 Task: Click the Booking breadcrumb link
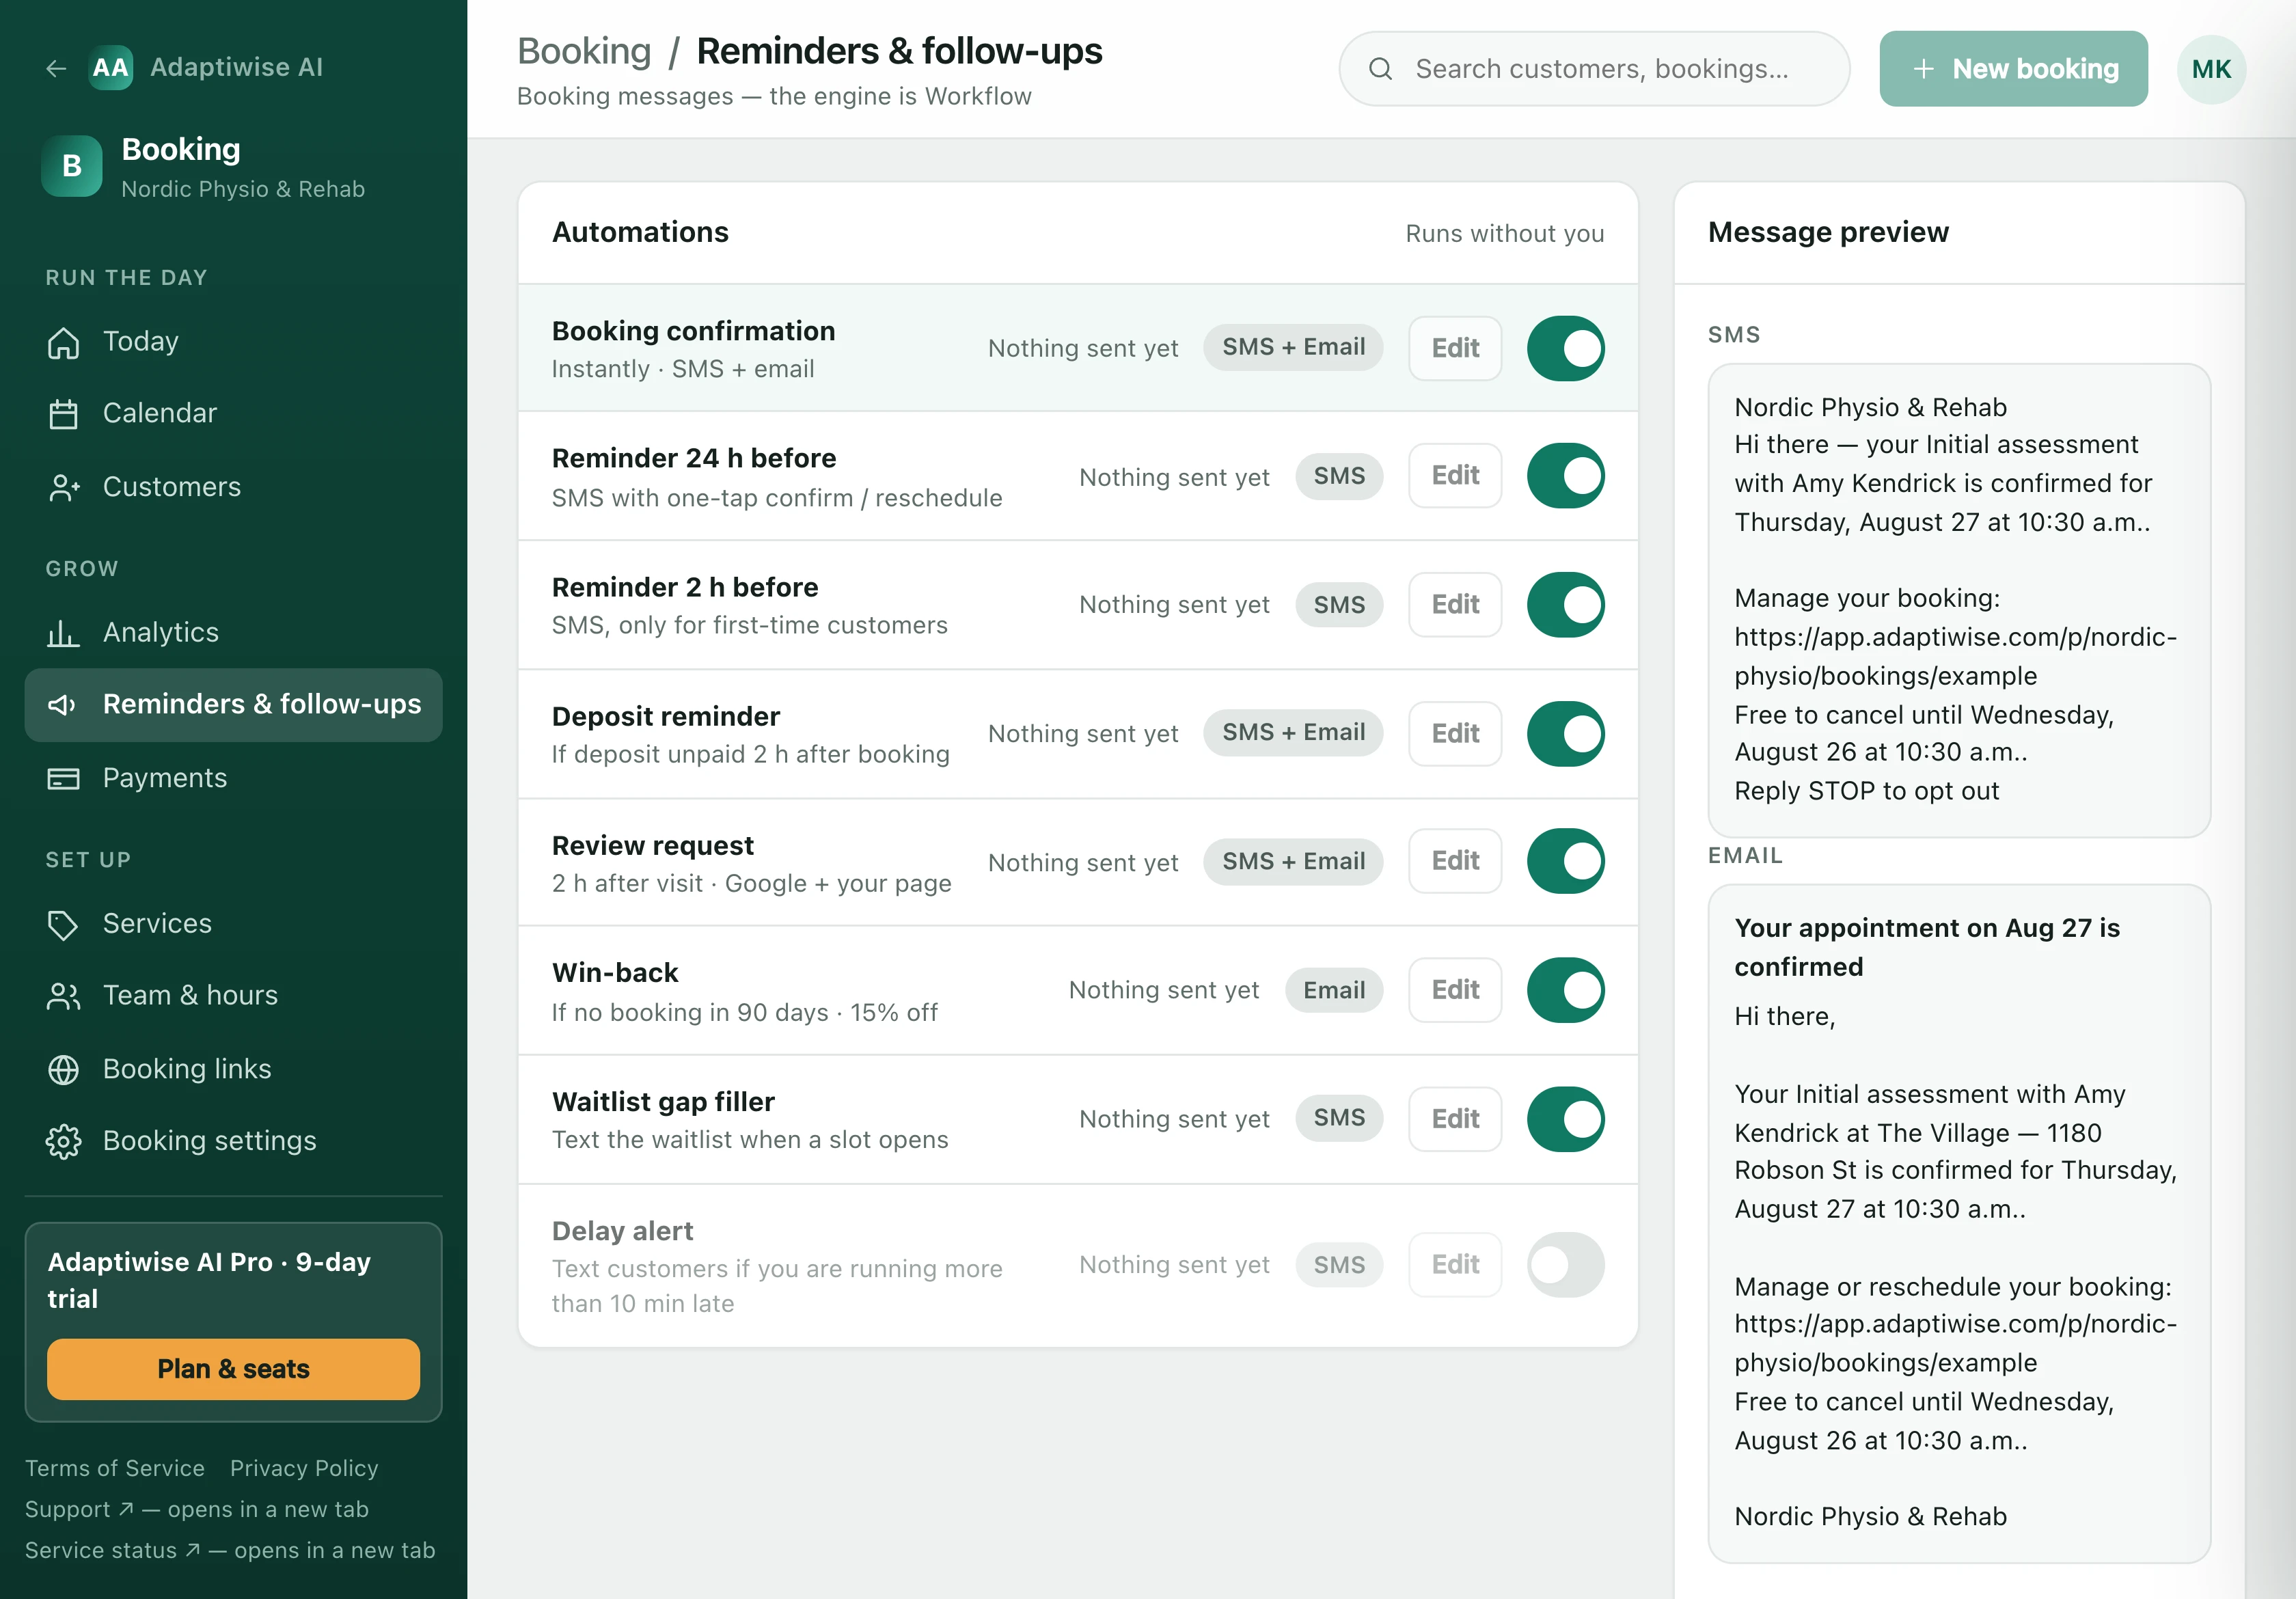point(584,51)
